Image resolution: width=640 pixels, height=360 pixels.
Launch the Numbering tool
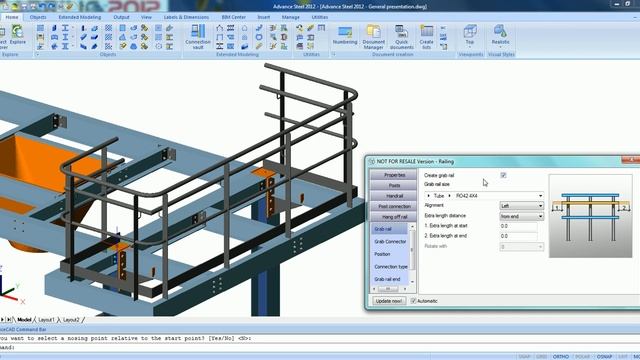pyautogui.click(x=345, y=36)
